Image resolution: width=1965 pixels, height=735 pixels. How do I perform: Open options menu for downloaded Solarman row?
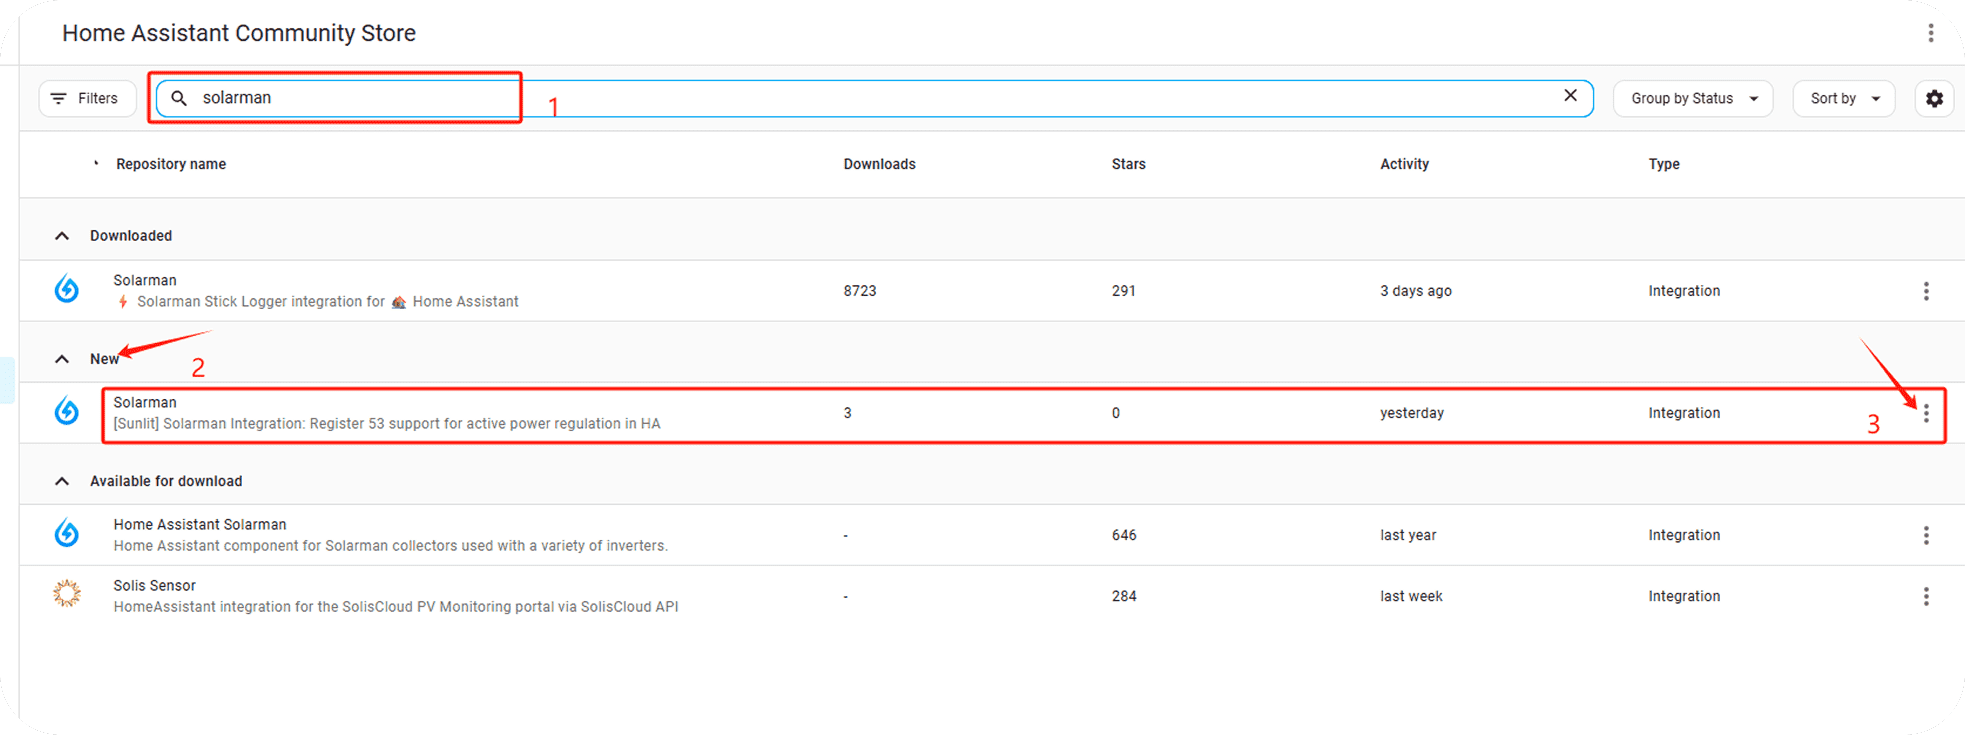[1925, 291]
